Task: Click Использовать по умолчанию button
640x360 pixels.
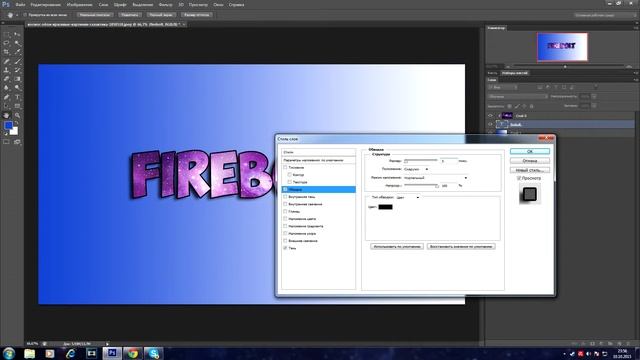Action: pyautogui.click(x=397, y=247)
